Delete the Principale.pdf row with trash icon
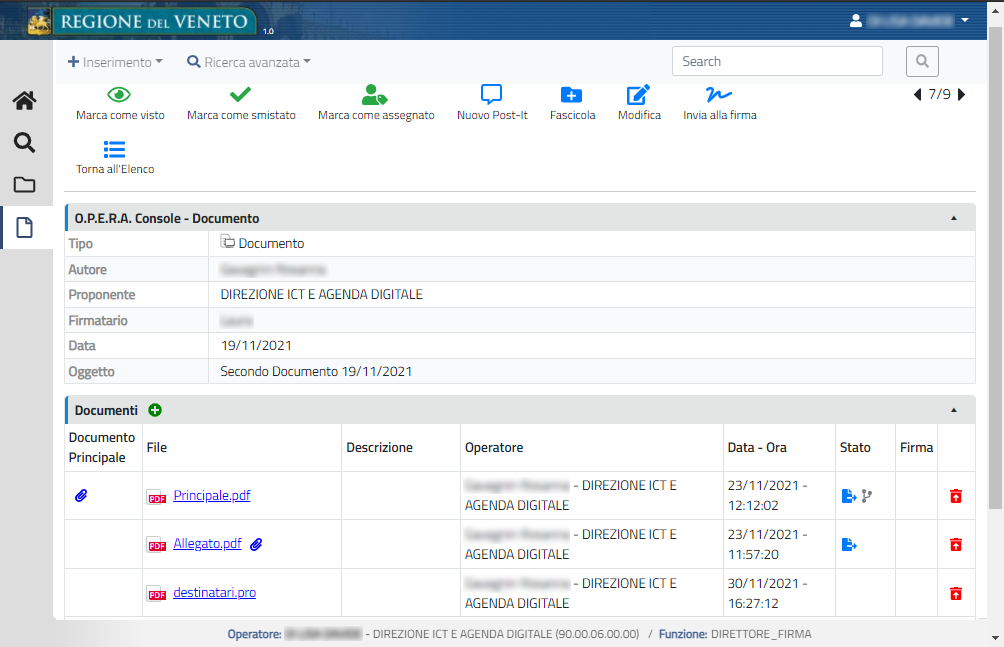 pyautogui.click(x=956, y=496)
